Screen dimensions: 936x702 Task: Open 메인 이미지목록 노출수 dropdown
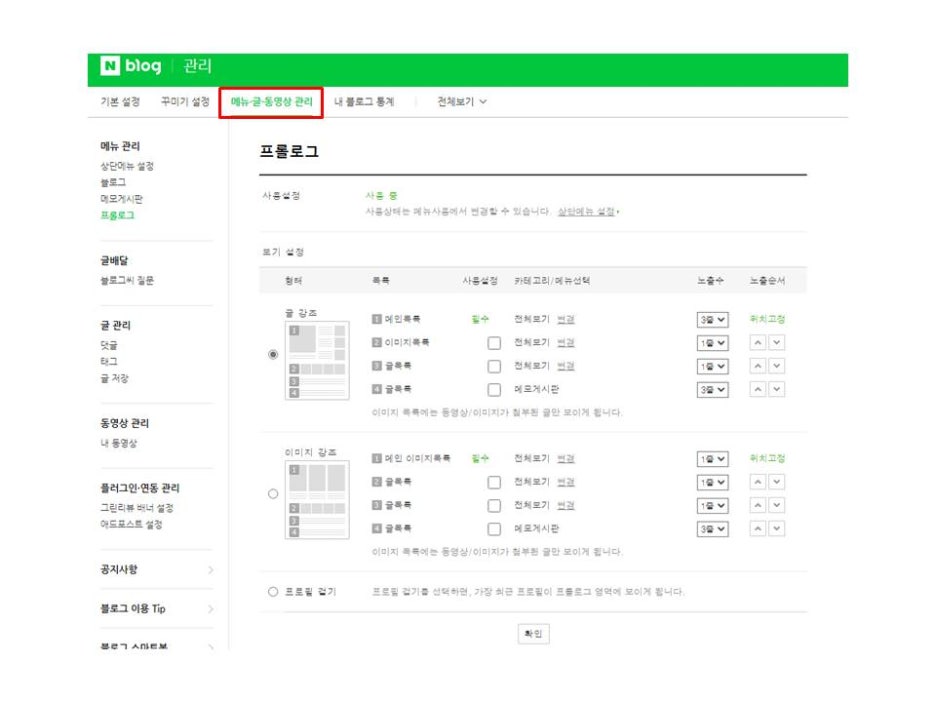click(x=713, y=458)
